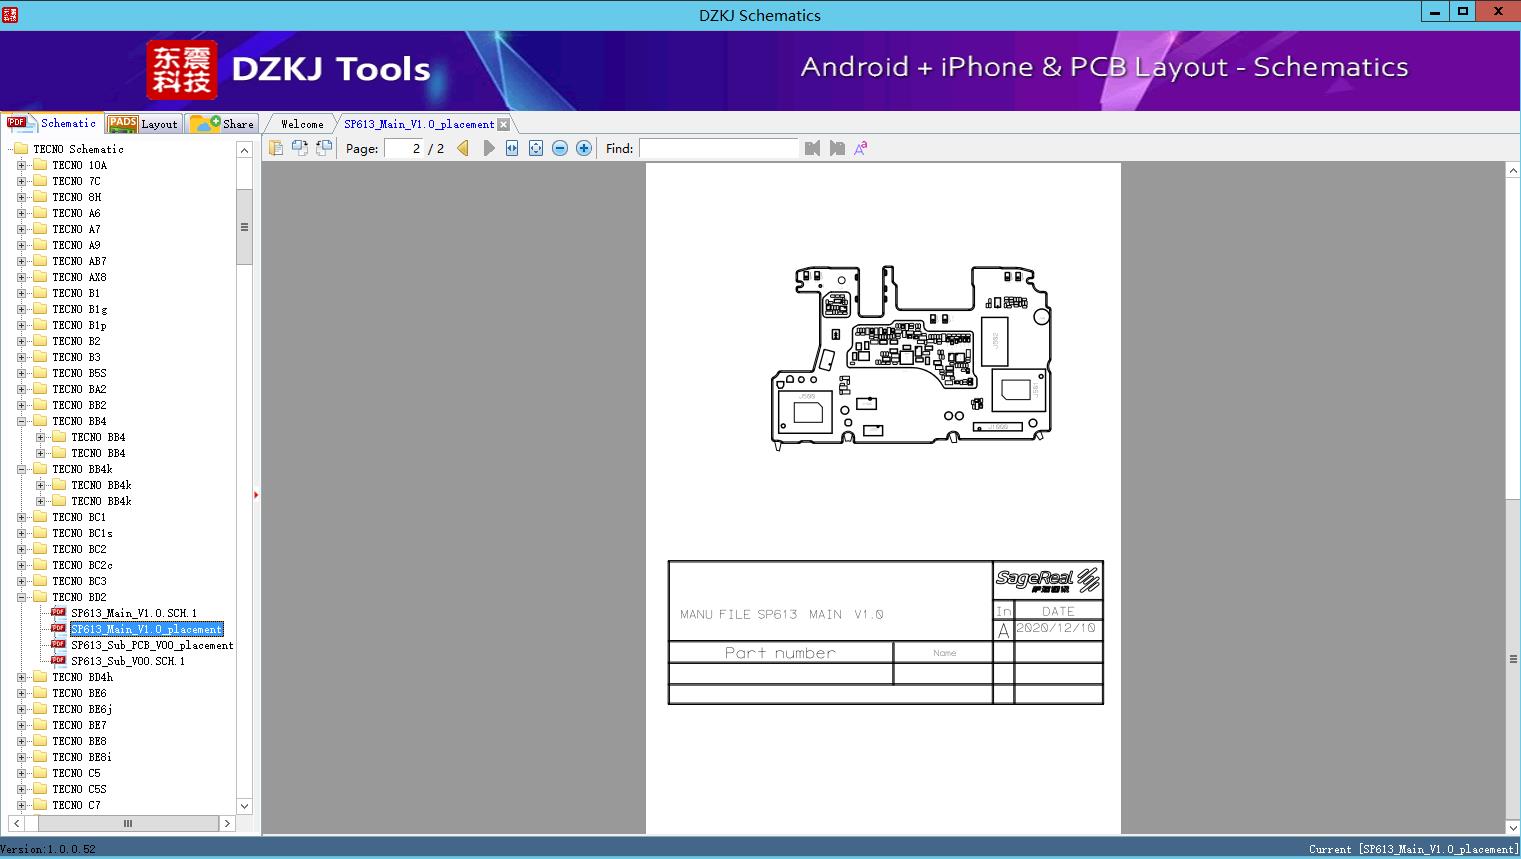Expand the TECNO BC1s folder
Viewport: 1521px width, 859px height.
click(22, 533)
